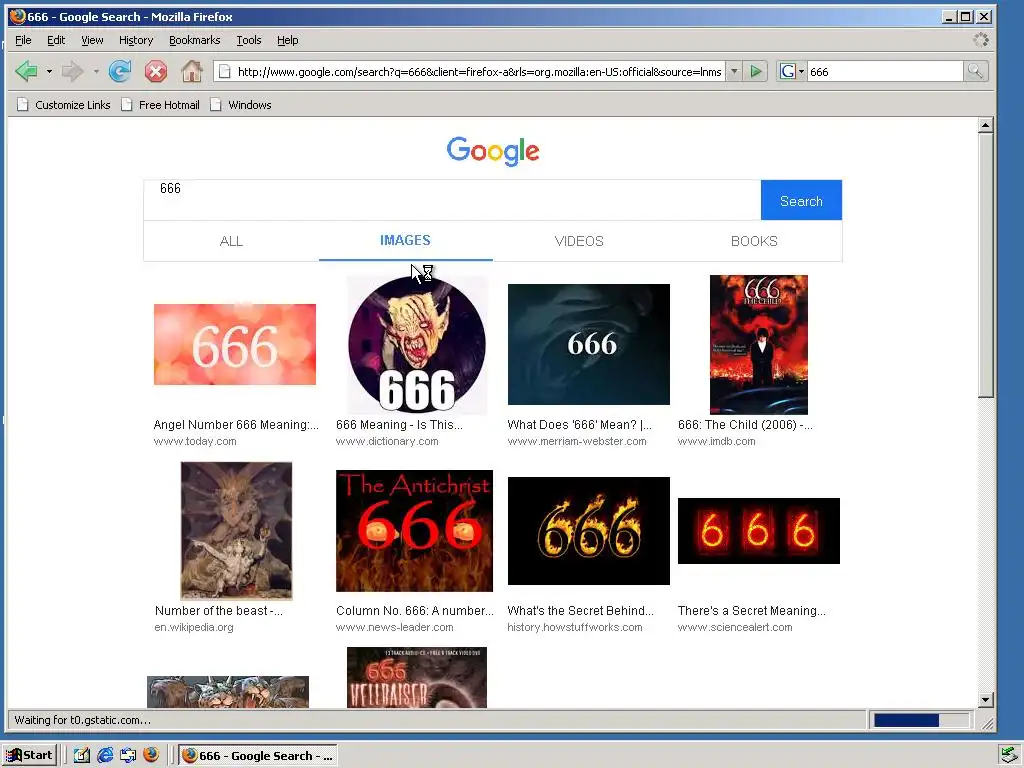The image size is (1024, 768).
Task: Click the flaming 666 thumbnail
Action: 588,530
